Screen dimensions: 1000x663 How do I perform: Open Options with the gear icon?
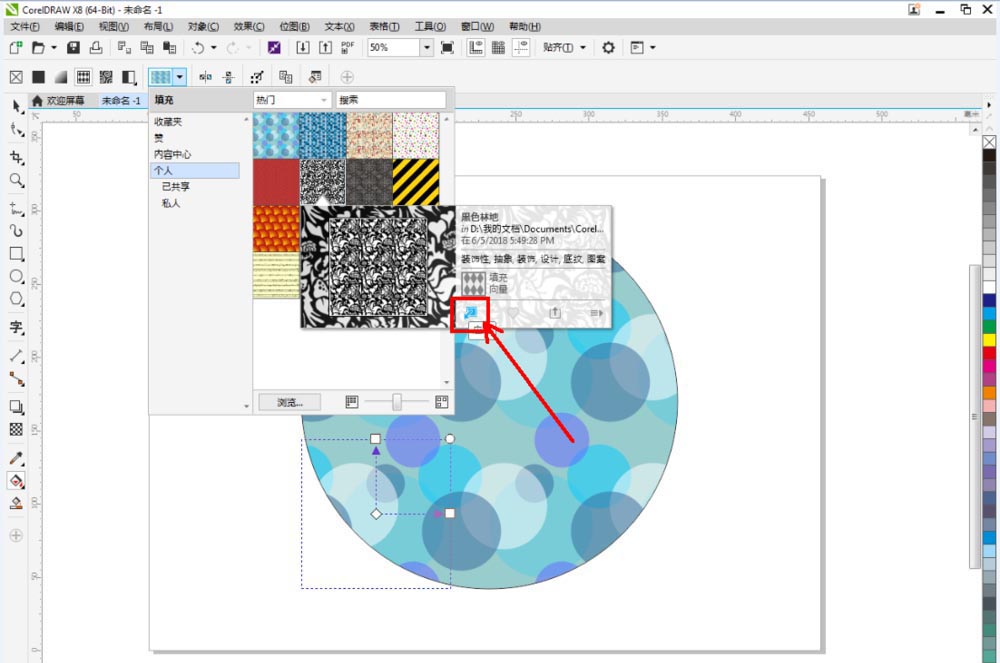(608, 48)
